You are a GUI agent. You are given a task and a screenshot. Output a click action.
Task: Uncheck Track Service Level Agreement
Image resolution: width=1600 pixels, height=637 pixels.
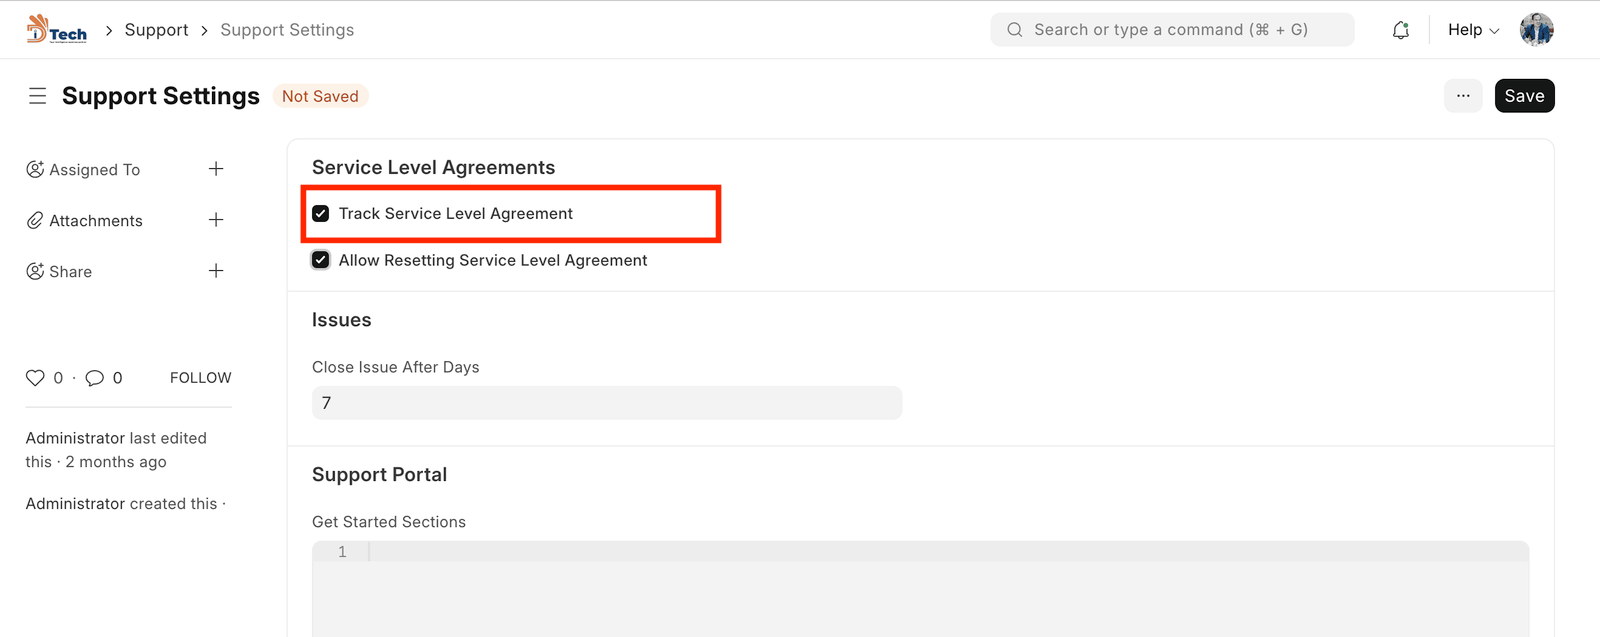(x=321, y=214)
